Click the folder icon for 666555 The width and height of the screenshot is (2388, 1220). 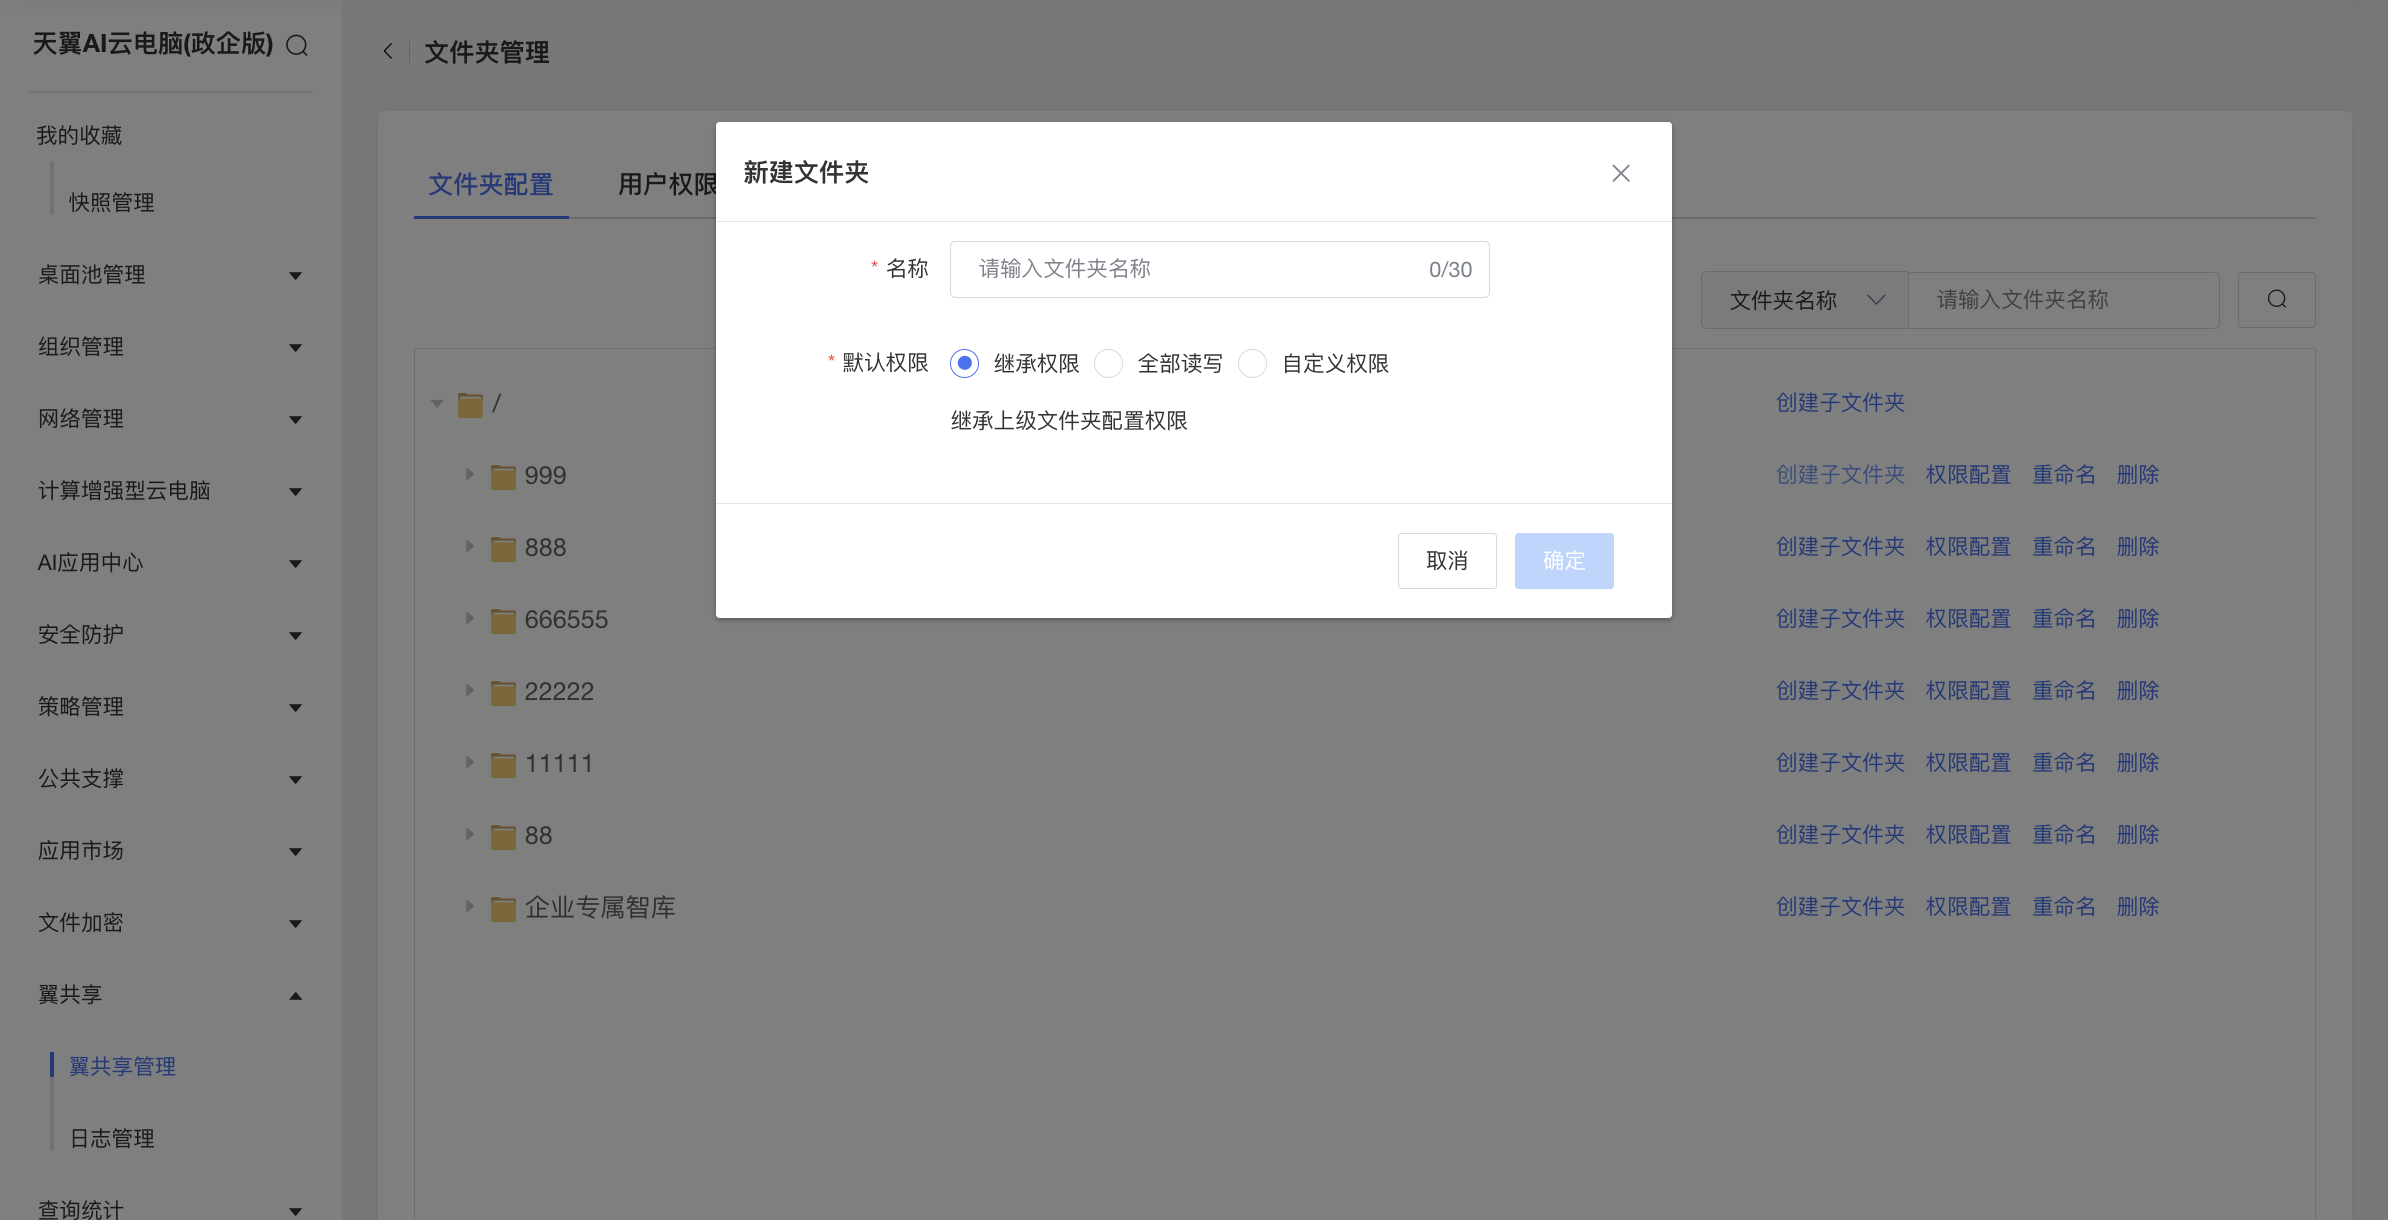click(503, 621)
